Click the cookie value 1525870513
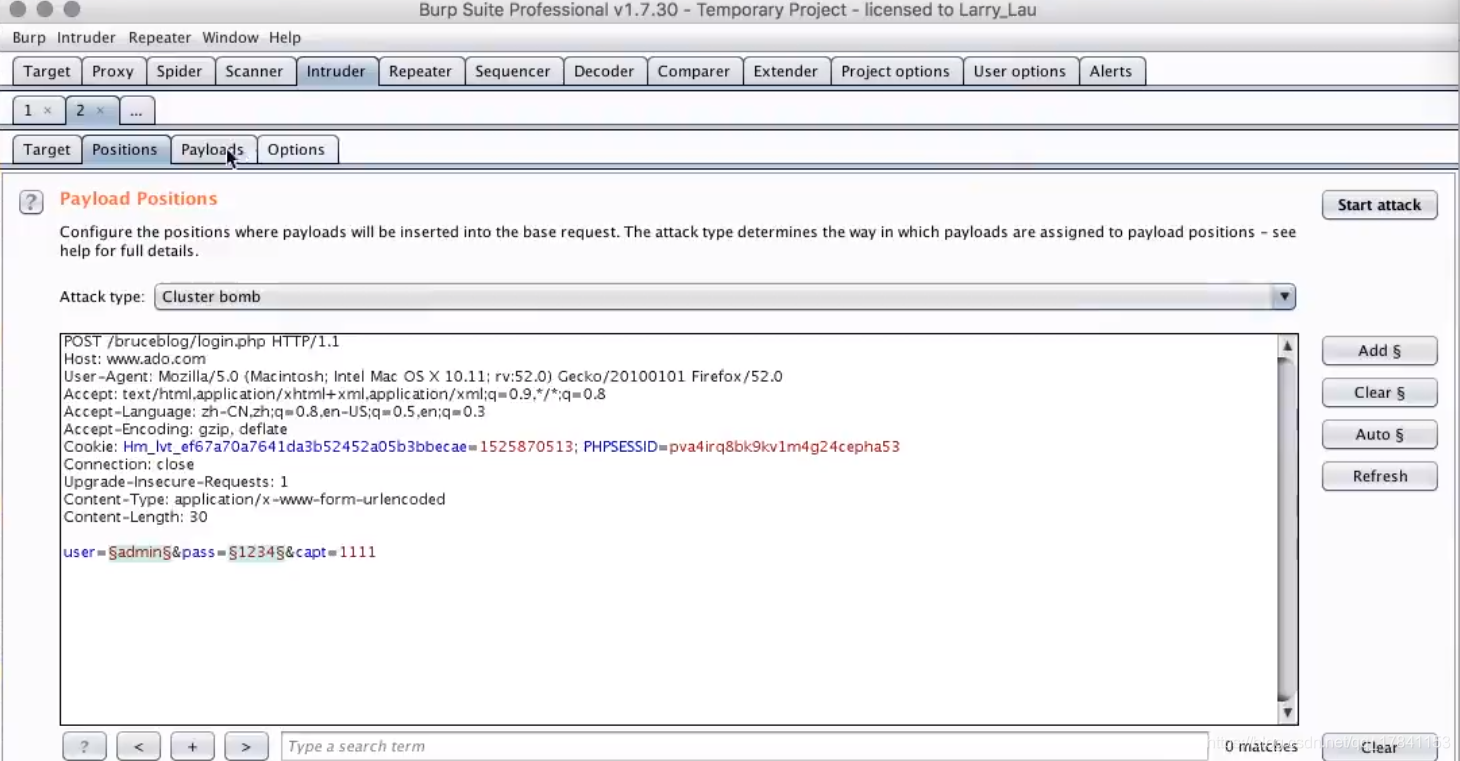 [x=527, y=447]
